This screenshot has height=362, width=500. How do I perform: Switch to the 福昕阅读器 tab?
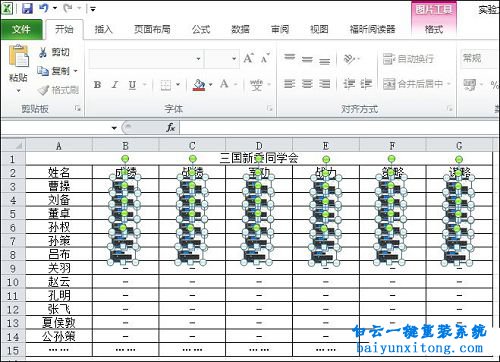(372, 29)
